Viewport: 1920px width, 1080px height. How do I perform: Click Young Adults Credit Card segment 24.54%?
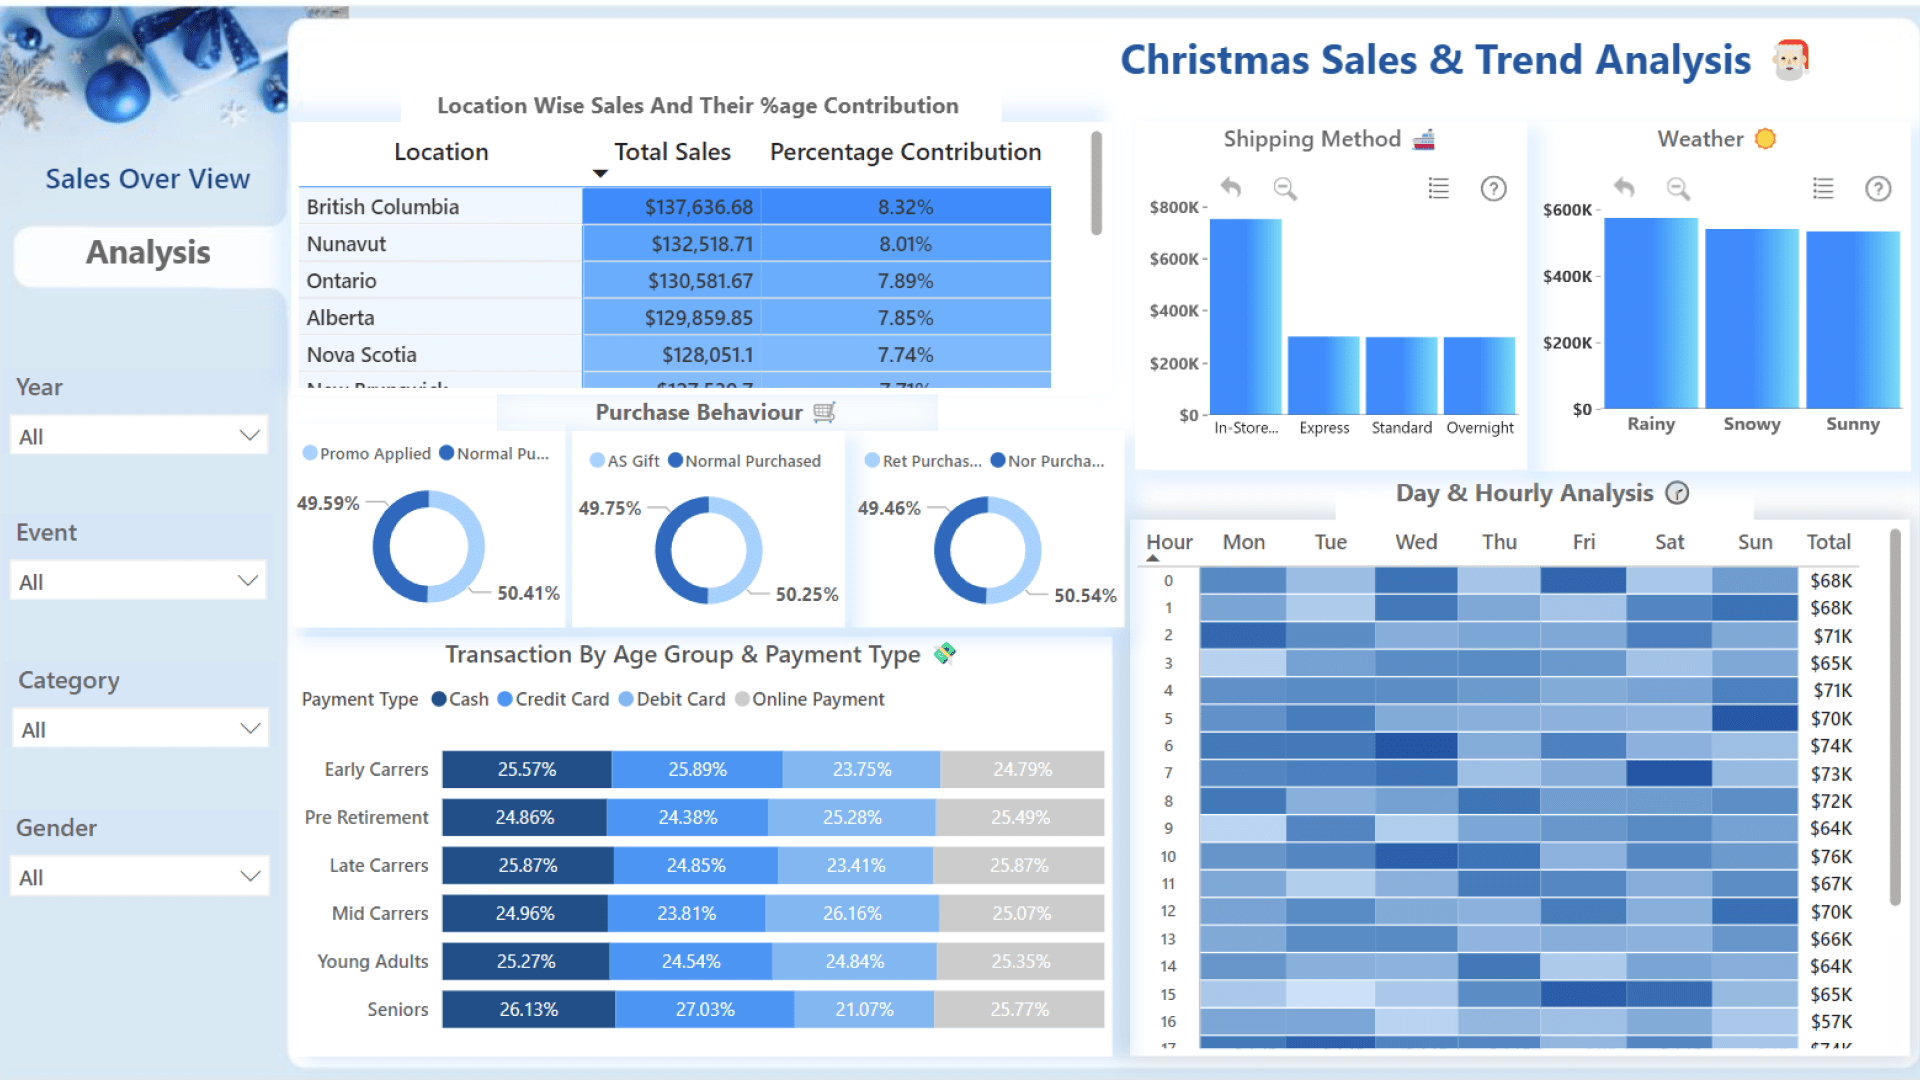tap(690, 961)
